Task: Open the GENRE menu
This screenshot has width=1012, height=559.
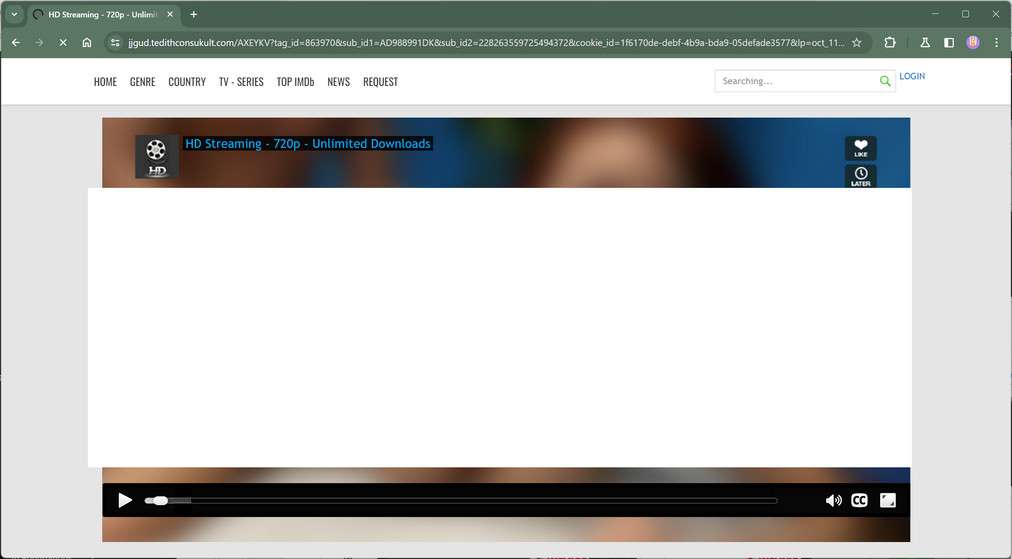Action: (x=143, y=81)
